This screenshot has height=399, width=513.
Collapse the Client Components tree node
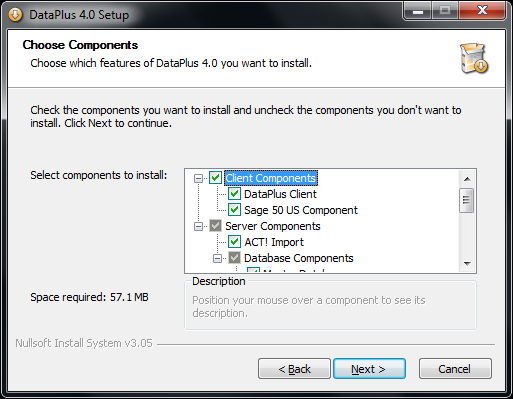198,178
